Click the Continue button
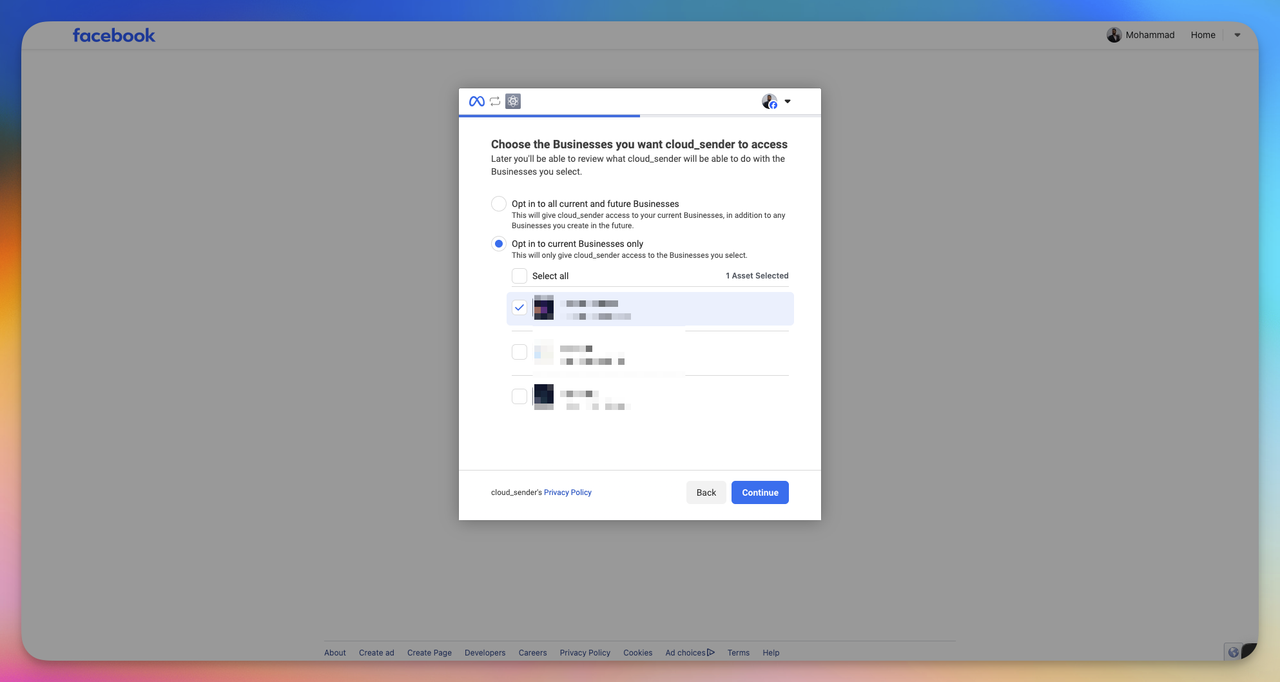Viewport: 1280px width, 682px height. [x=760, y=492]
